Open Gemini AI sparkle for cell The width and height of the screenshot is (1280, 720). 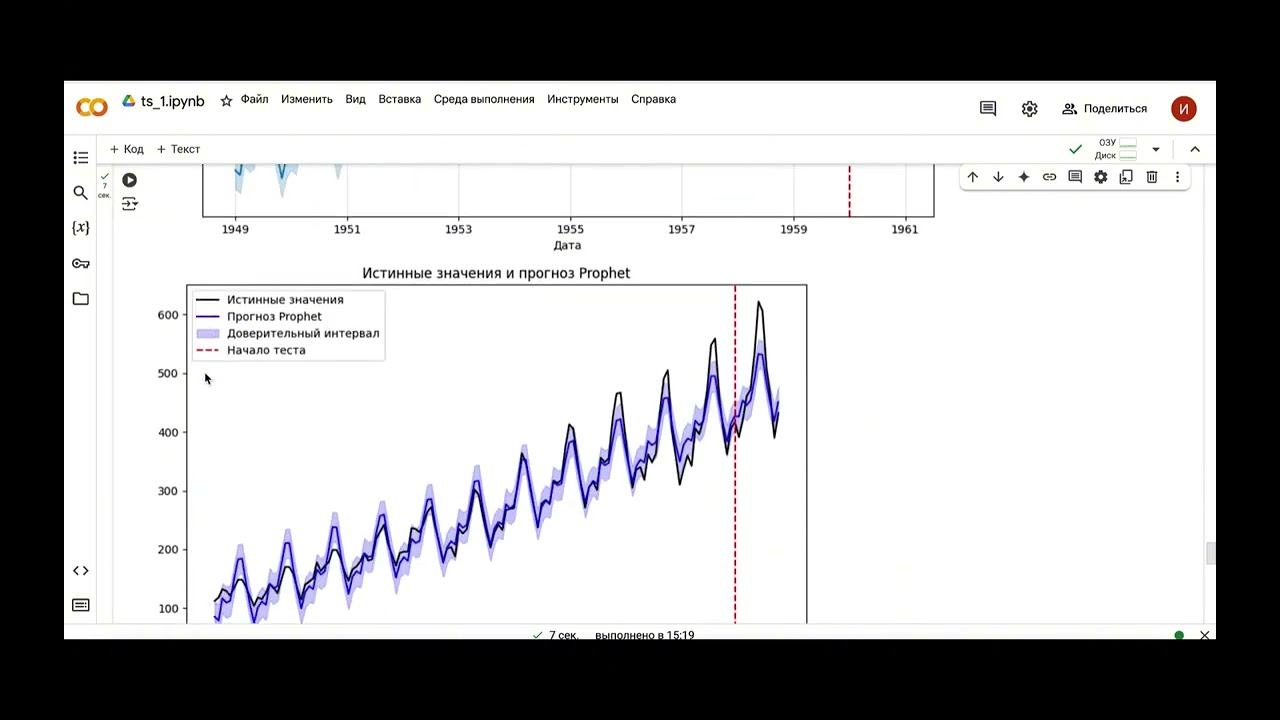pyautogui.click(x=1024, y=177)
